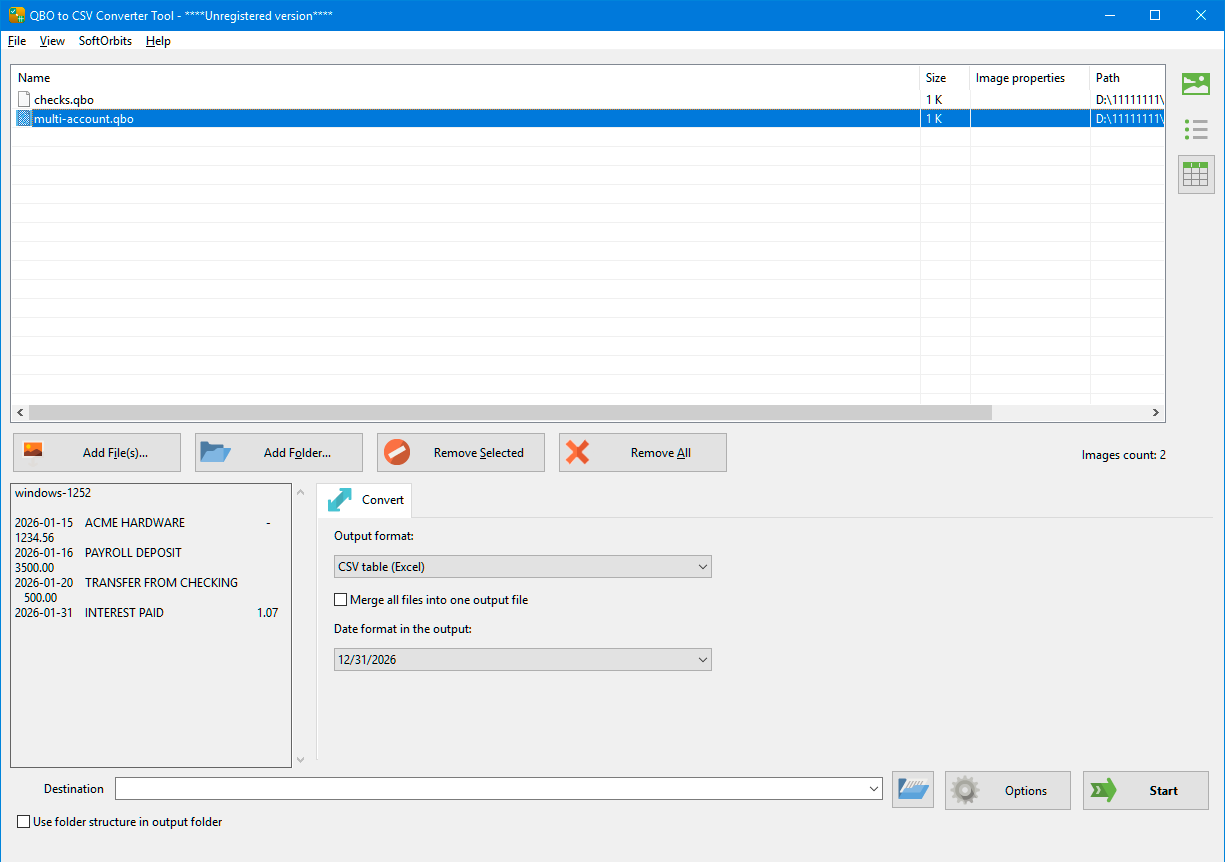Click Path column header
Image resolution: width=1225 pixels, height=862 pixels.
(x=1127, y=78)
